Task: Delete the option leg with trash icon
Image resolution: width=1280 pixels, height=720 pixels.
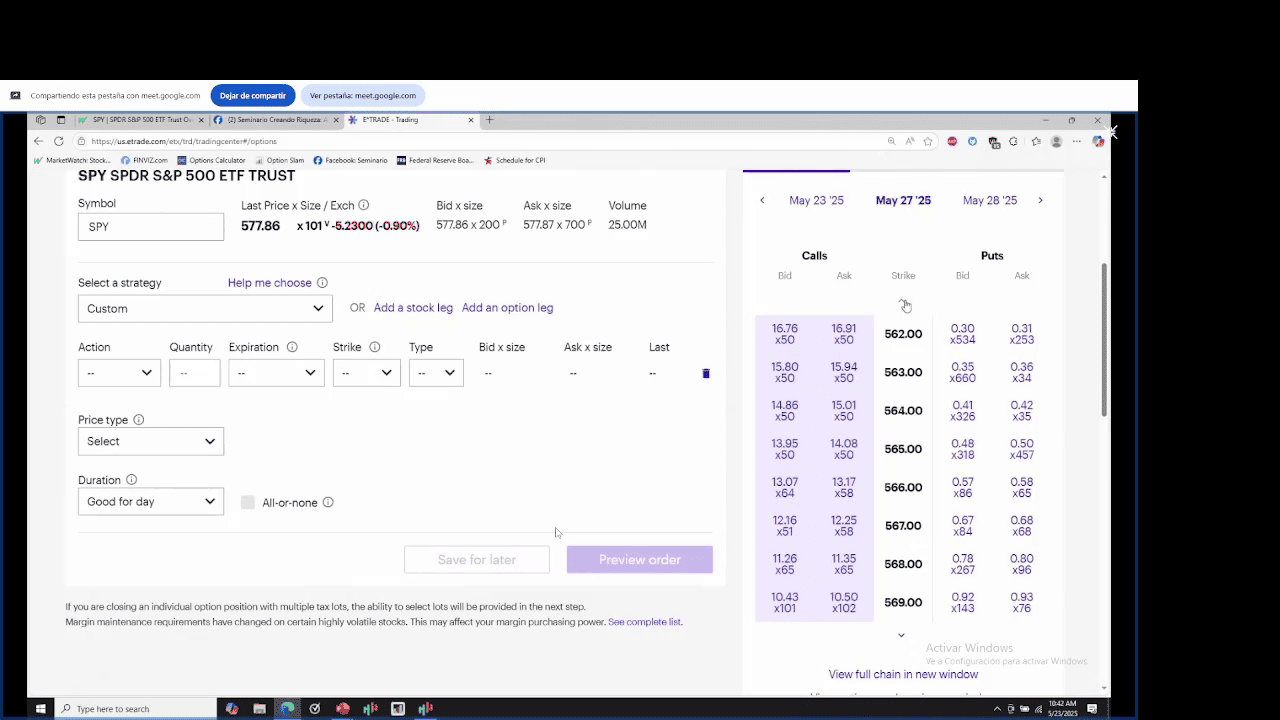Action: point(705,373)
